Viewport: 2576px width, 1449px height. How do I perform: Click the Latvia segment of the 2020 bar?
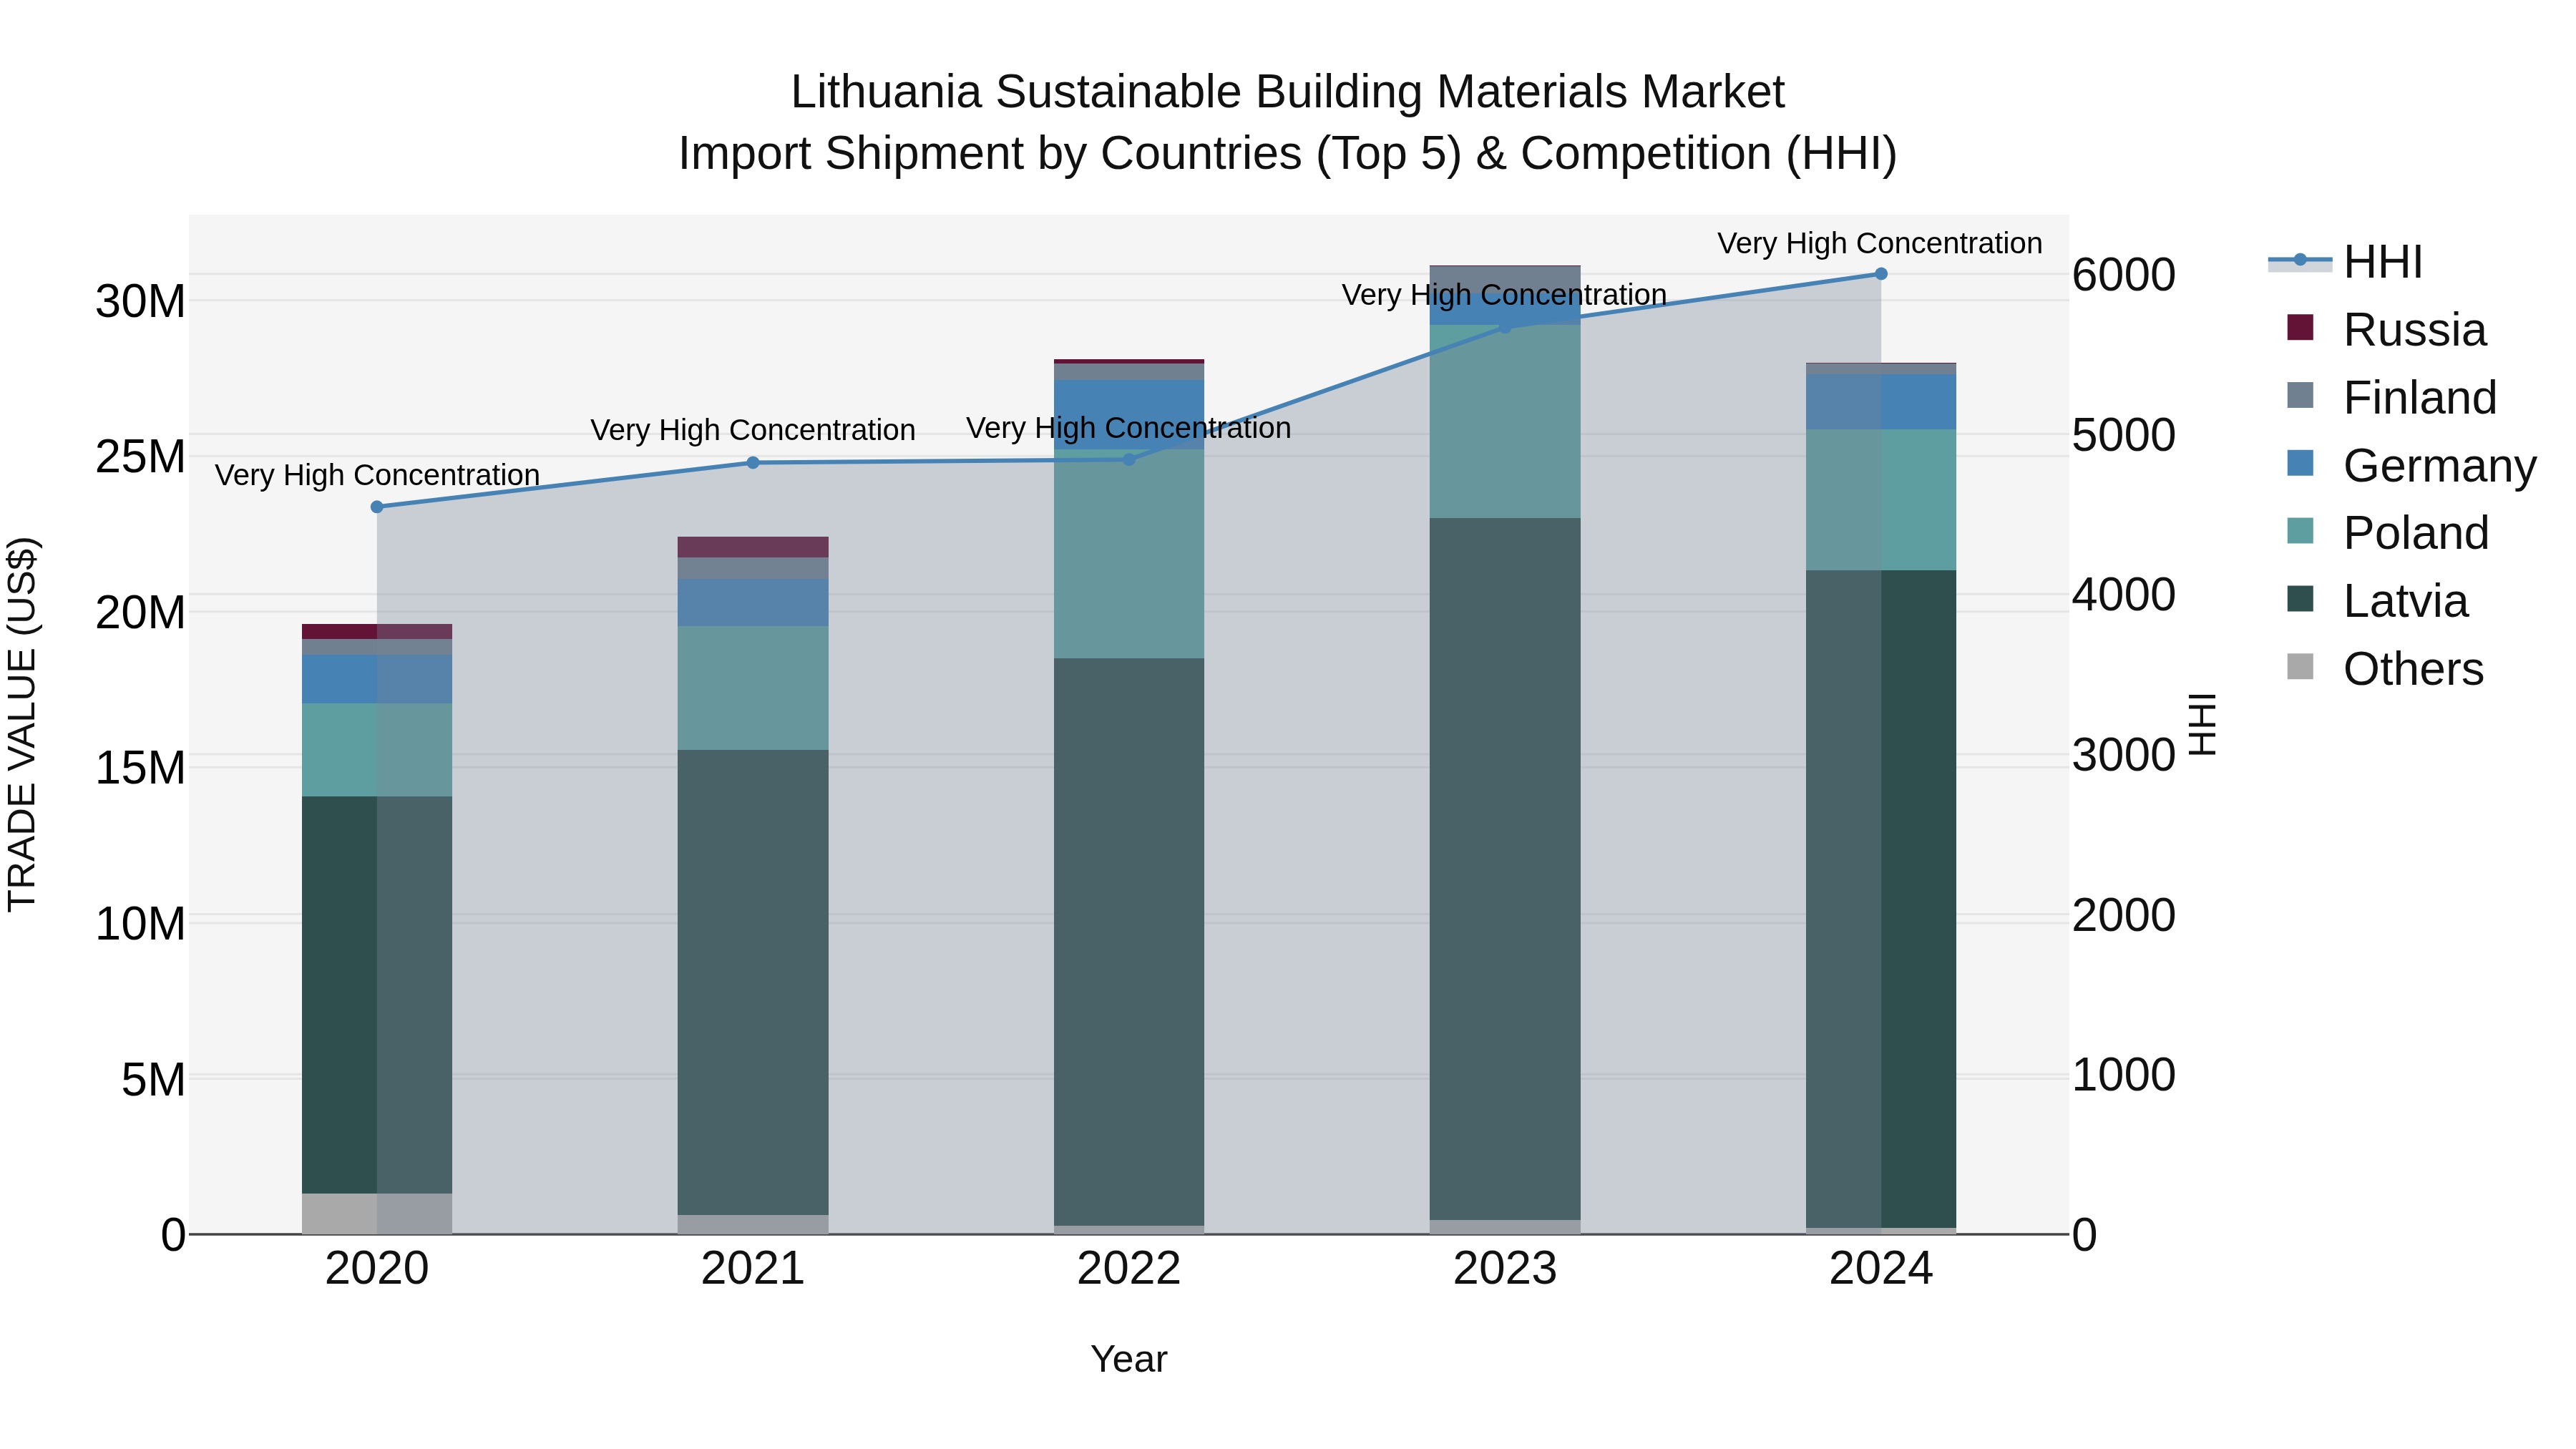[x=377, y=995]
